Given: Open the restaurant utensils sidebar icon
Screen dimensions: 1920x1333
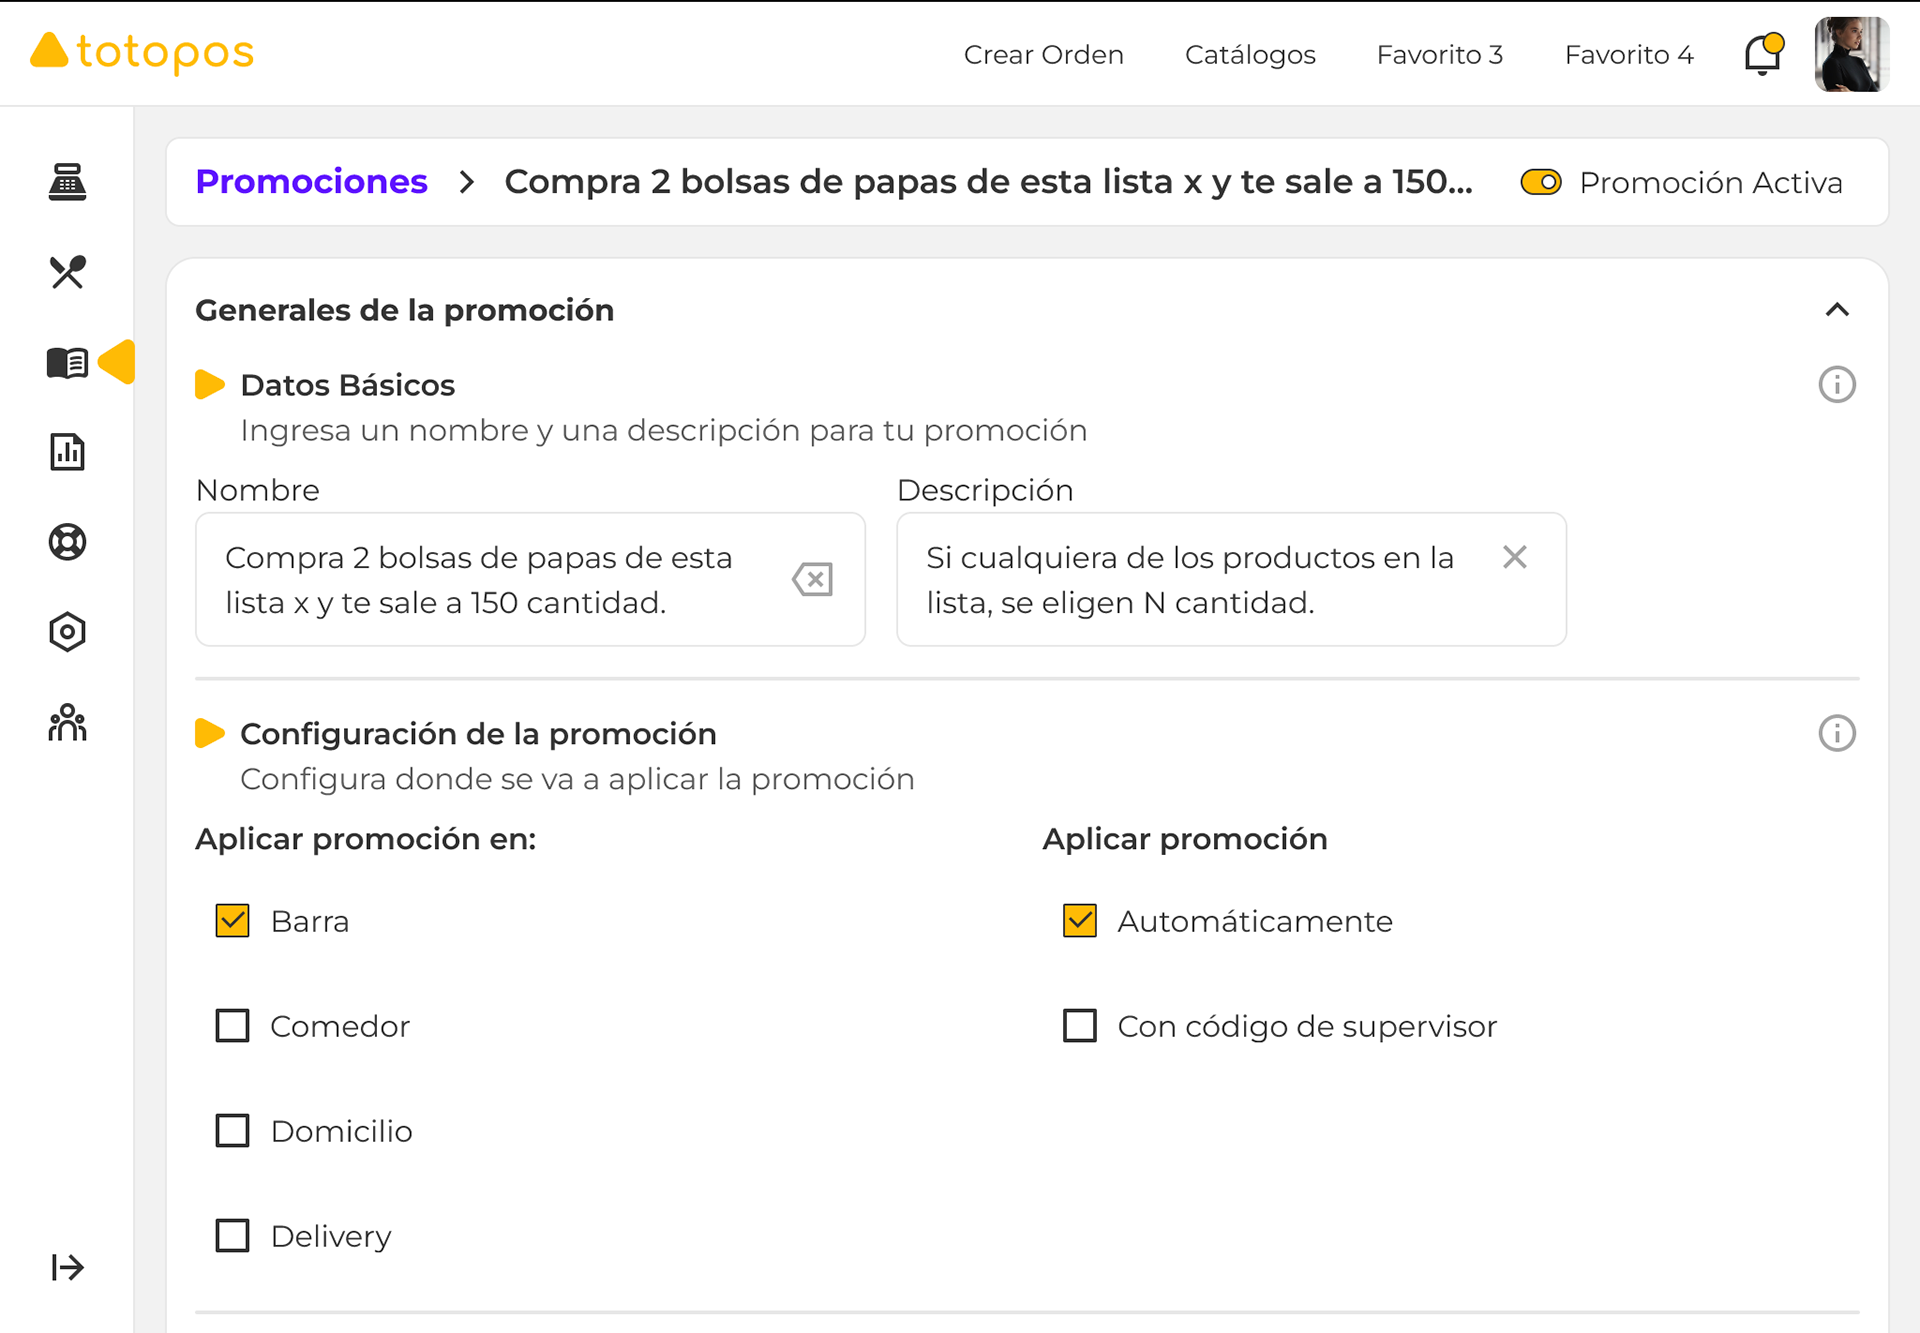Looking at the screenshot, I should coord(67,272).
